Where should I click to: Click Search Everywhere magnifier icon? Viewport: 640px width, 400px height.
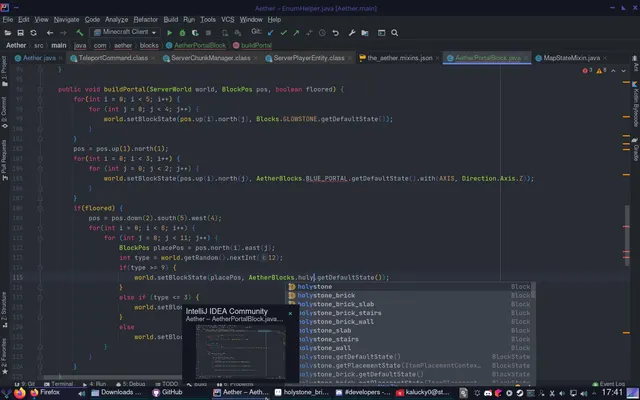click(394, 33)
